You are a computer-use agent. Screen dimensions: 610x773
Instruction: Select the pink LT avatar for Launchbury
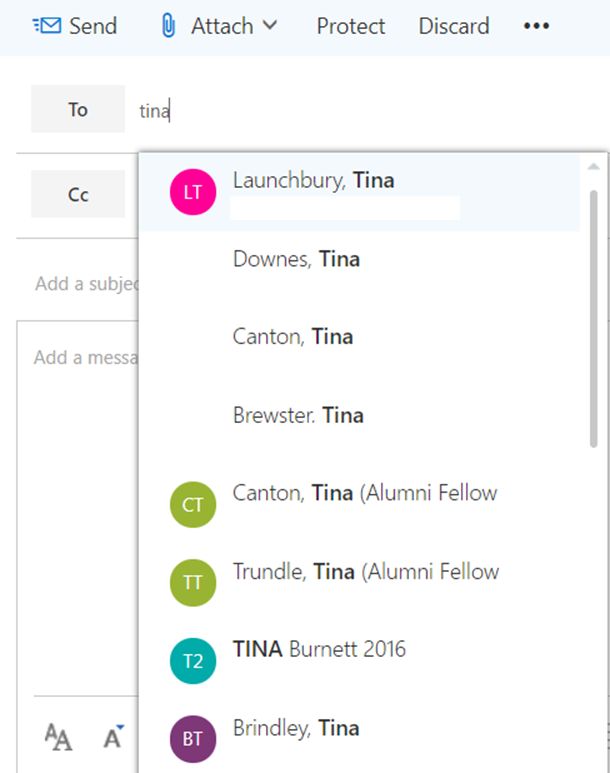pyautogui.click(x=193, y=192)
